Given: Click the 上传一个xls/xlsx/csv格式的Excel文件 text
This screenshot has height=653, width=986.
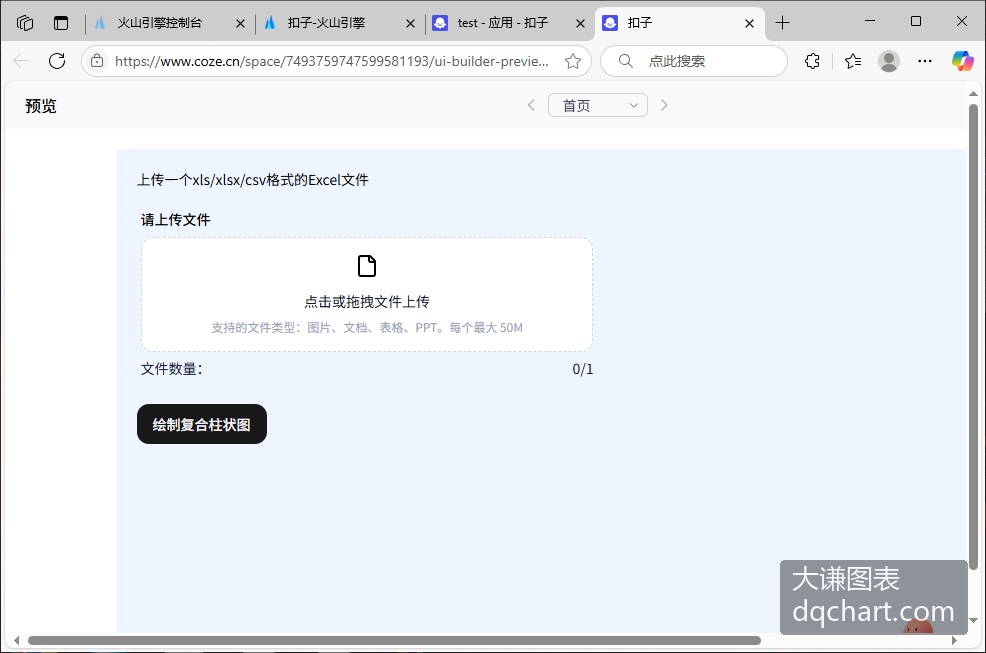Looking at the screenshot, I should [x=253, y=180].
